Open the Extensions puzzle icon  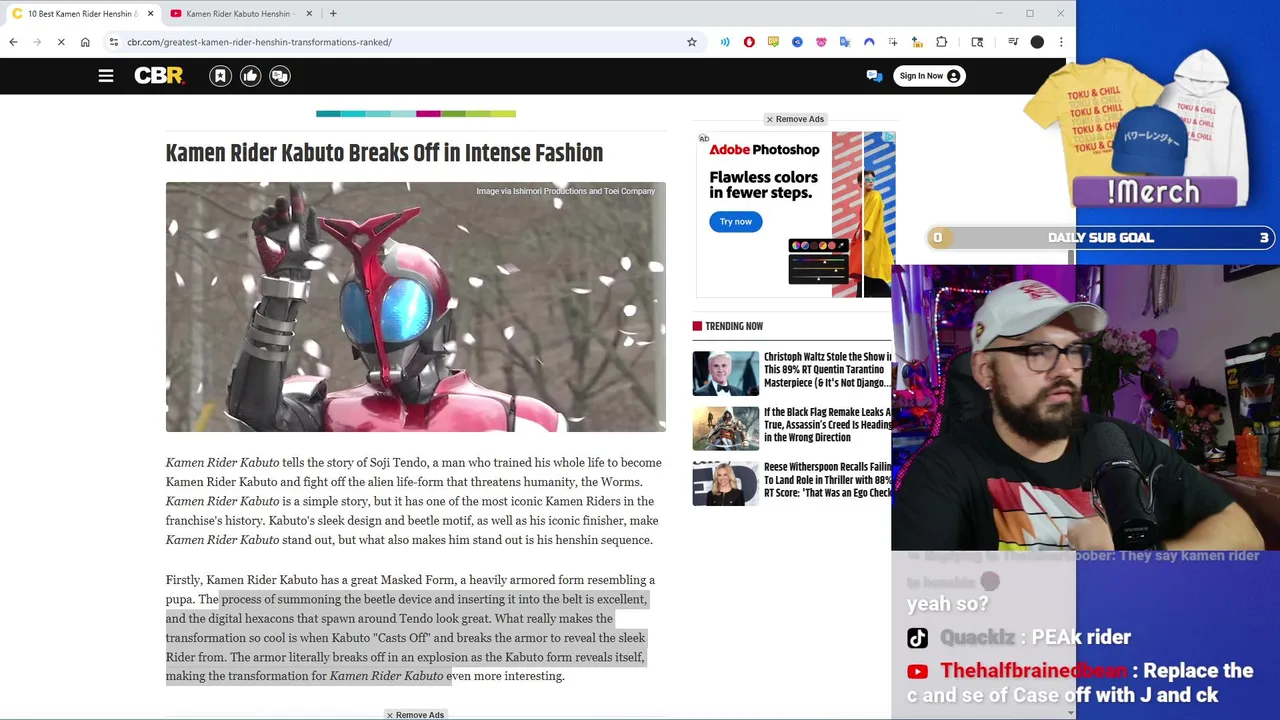tap(941, 42)
